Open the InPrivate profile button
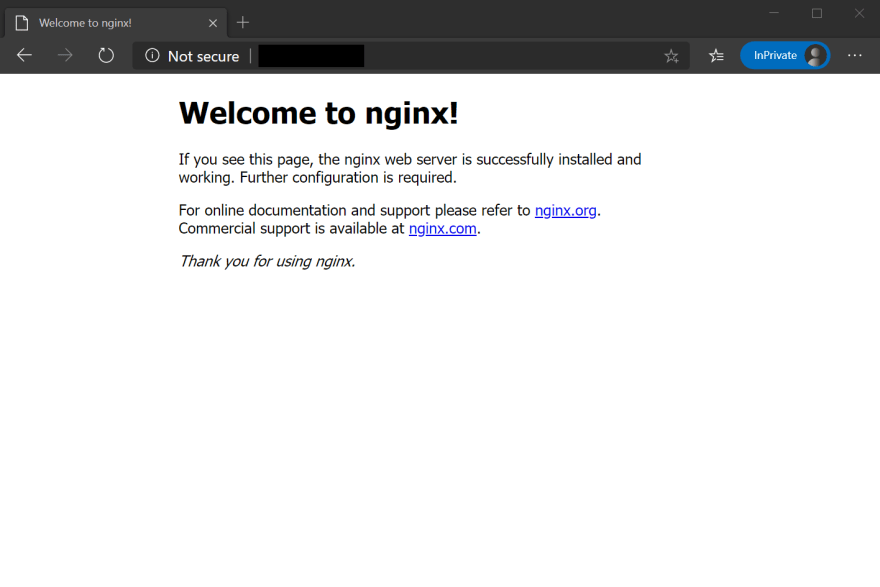 [785, 56]
